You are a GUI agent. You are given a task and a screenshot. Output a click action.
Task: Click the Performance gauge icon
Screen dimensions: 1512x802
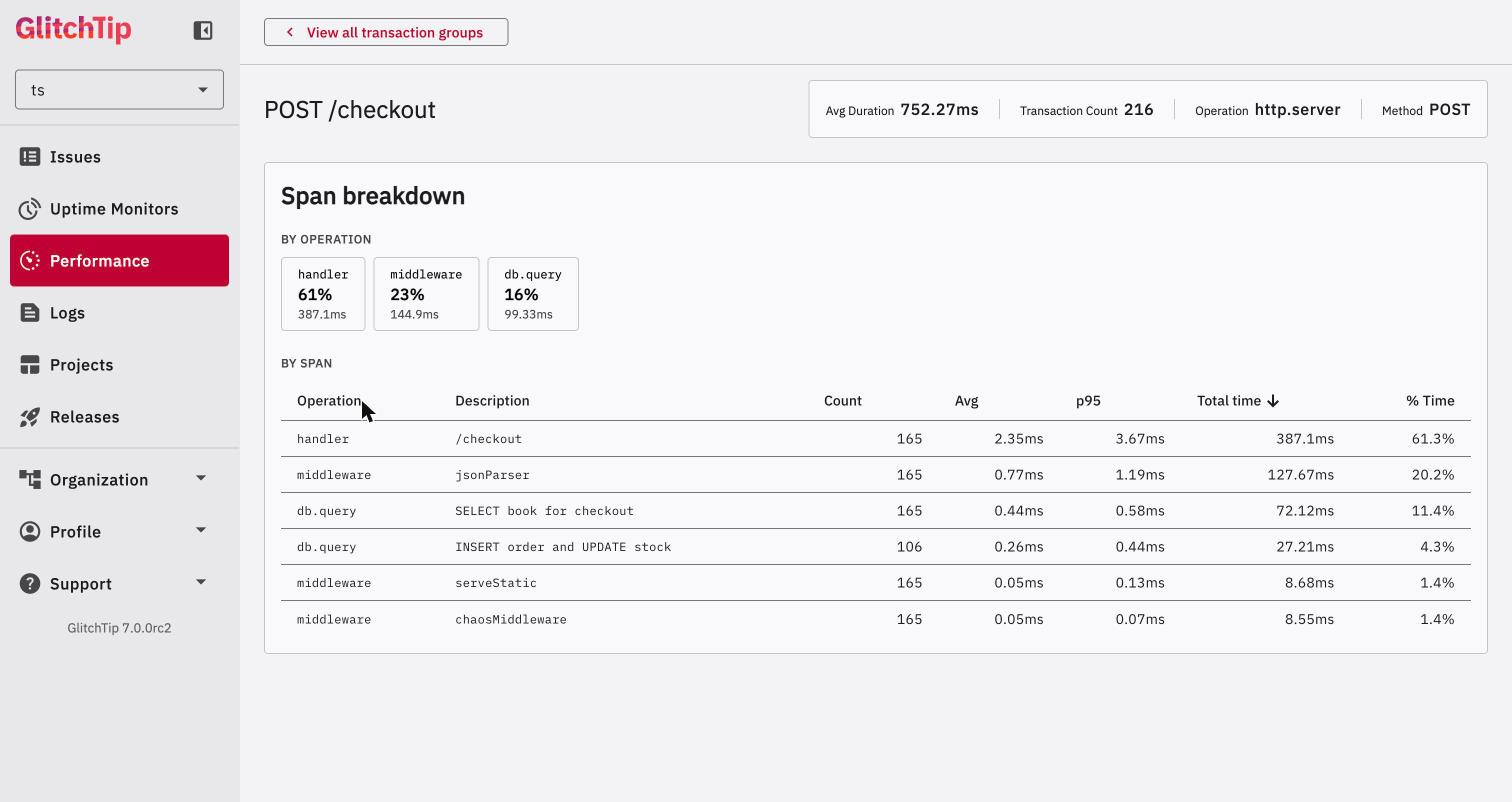[30, 261]
